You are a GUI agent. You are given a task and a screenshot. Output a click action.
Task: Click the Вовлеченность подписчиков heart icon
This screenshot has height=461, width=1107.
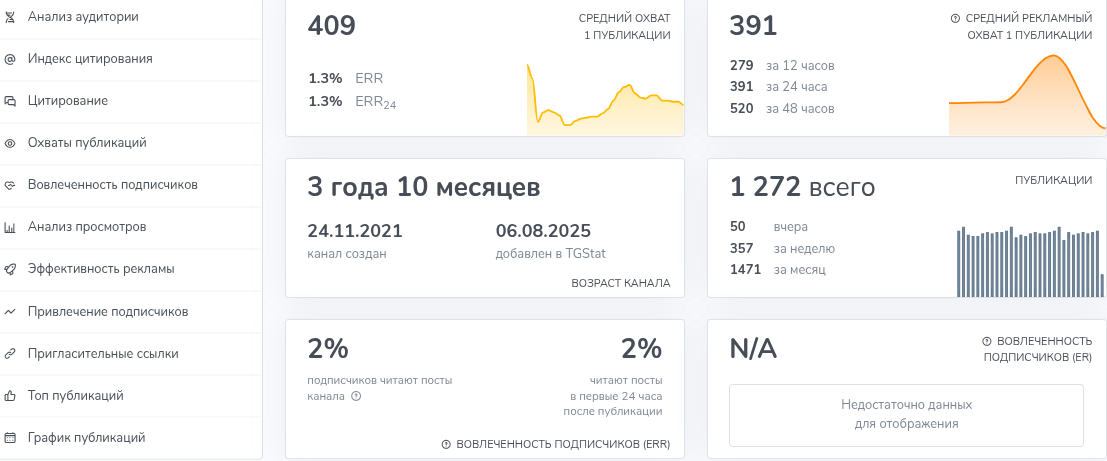10,186
